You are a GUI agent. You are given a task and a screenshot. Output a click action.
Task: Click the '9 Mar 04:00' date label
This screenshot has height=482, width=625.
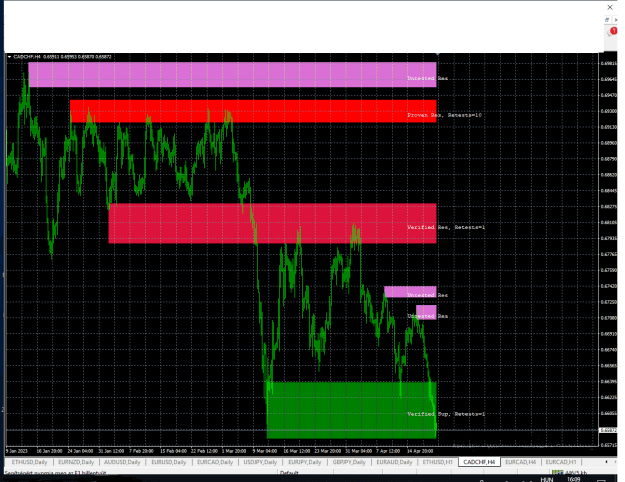click(265, 451)
